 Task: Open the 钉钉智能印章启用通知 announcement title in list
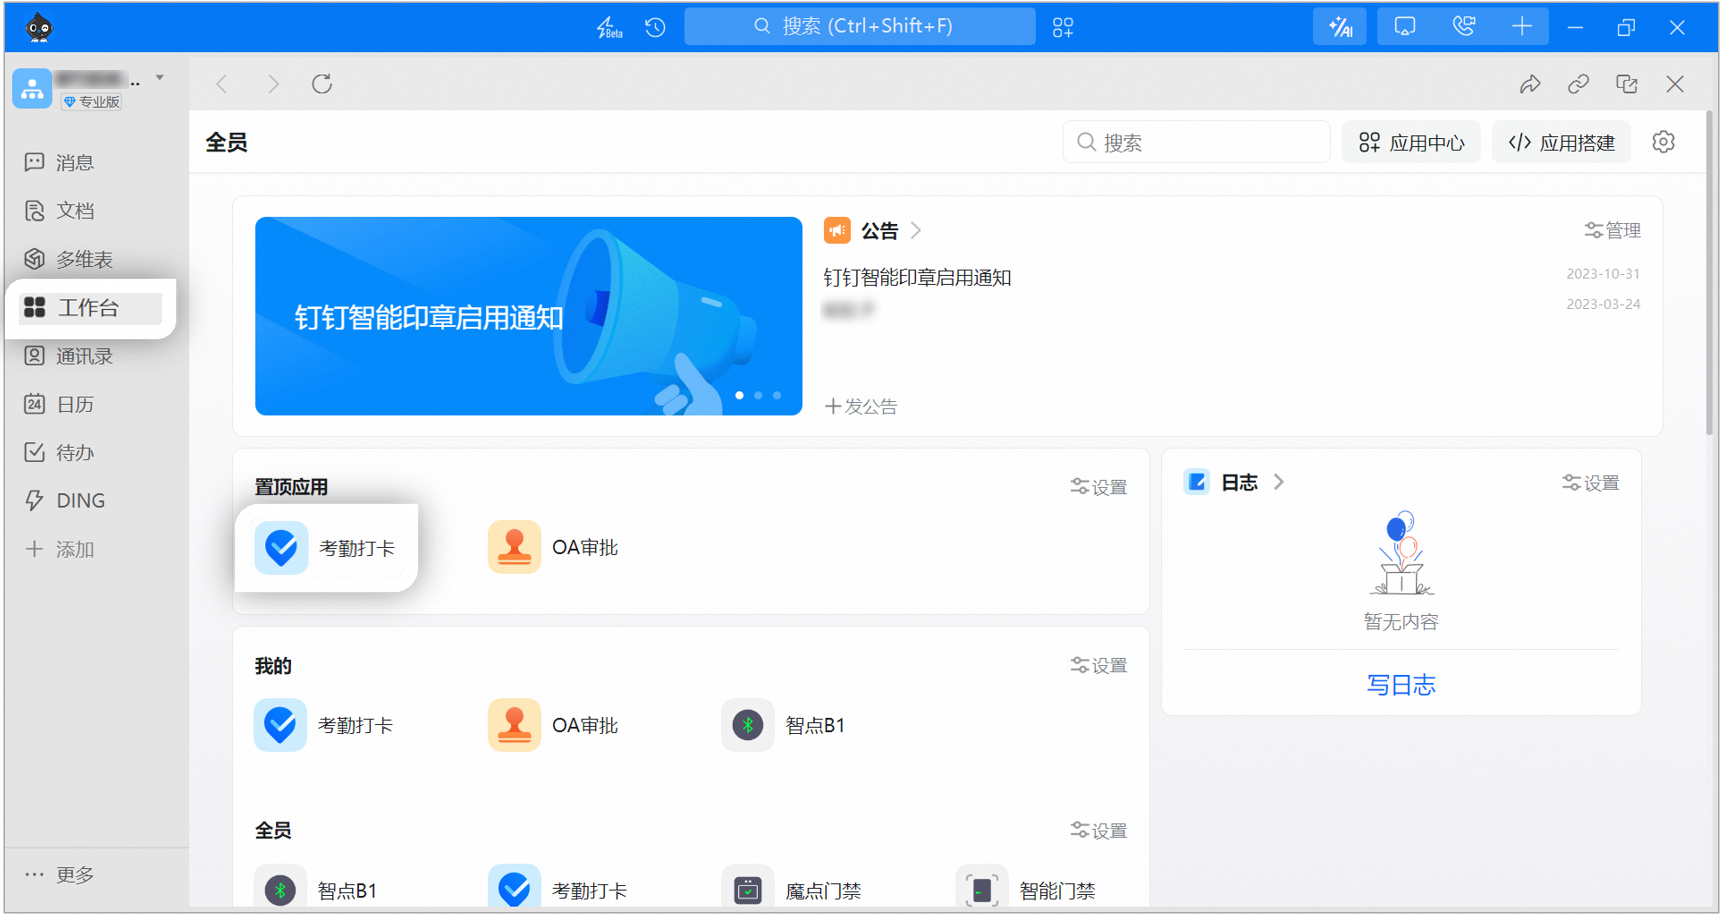click(918, 278)
